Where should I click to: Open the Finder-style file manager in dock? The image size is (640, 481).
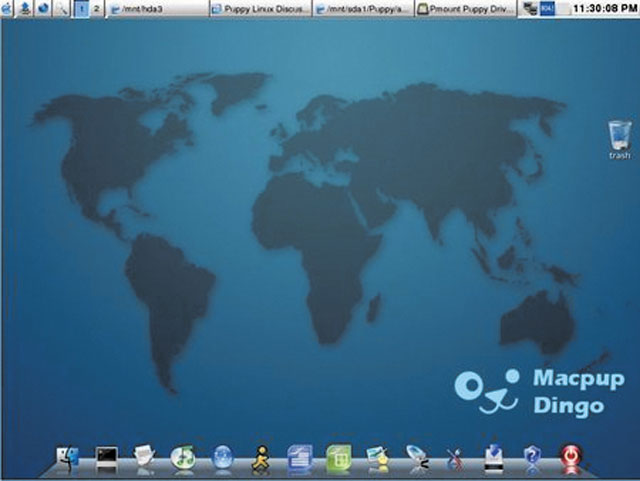pos(67,458)
